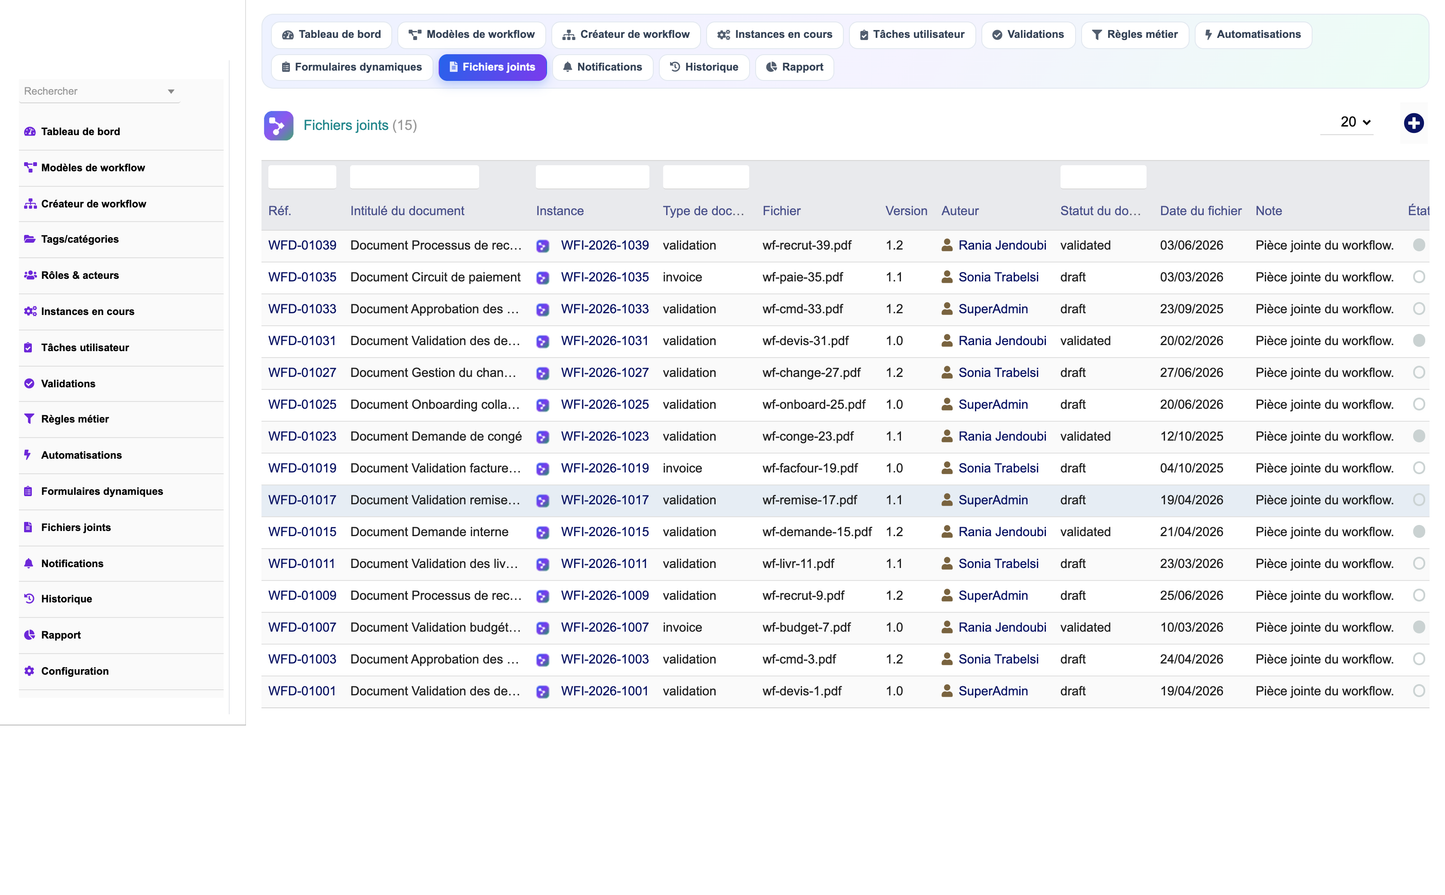Click the Instances en cours sidebar icon

click(x=29, y=311)
